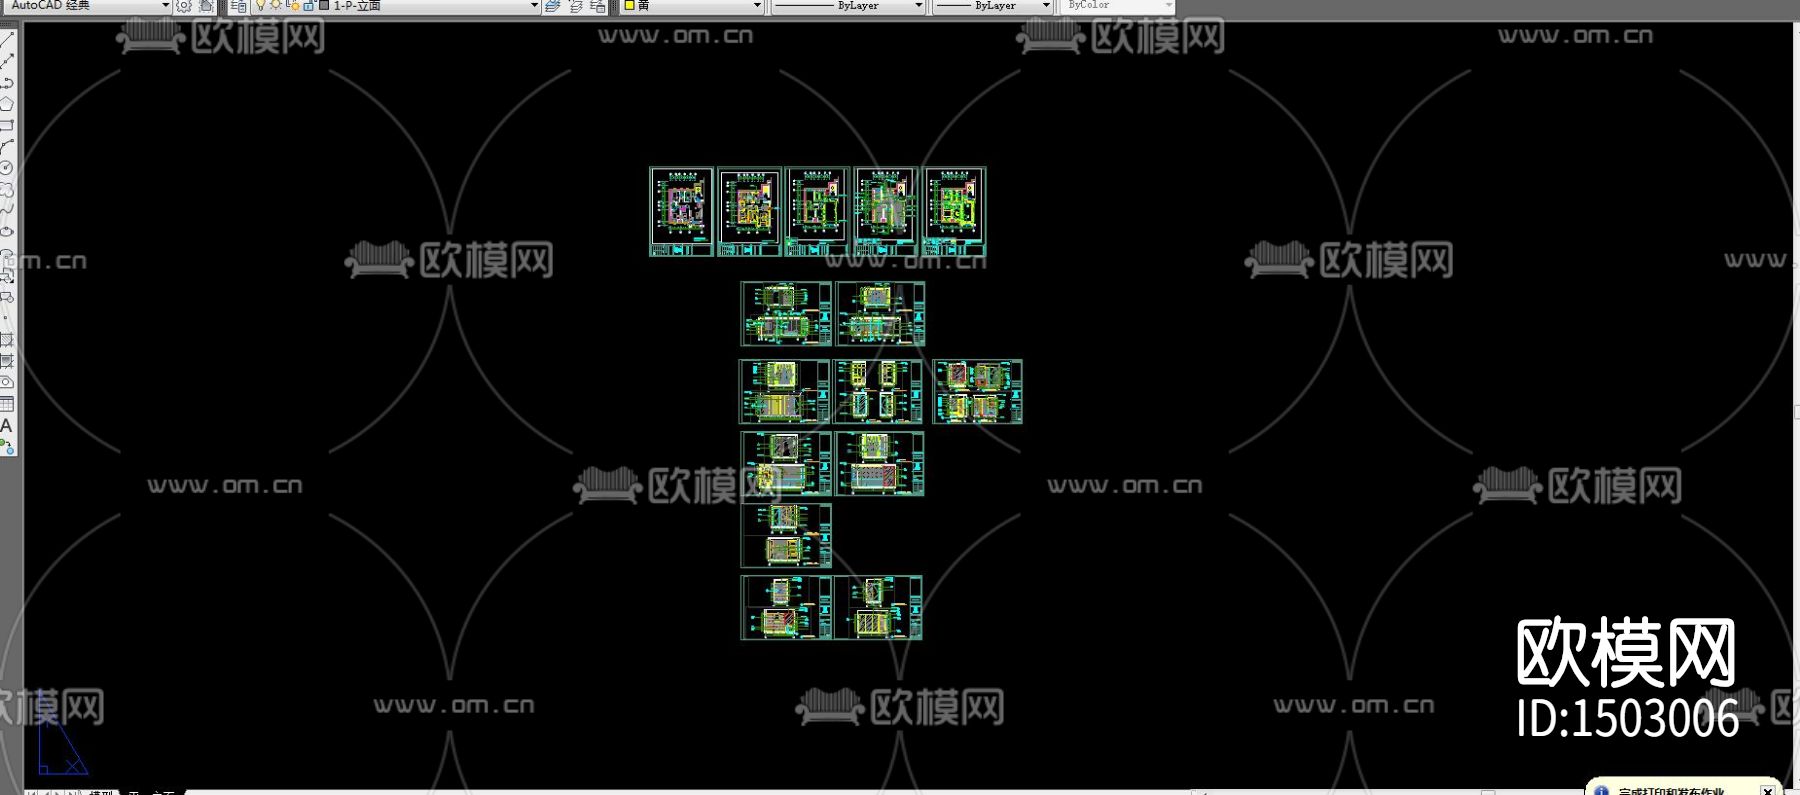The width and height of the screenshot is (1800, 795).
Task: Open the second ByLayer lineweight dropdown
Action: [x=1046, y=6]
